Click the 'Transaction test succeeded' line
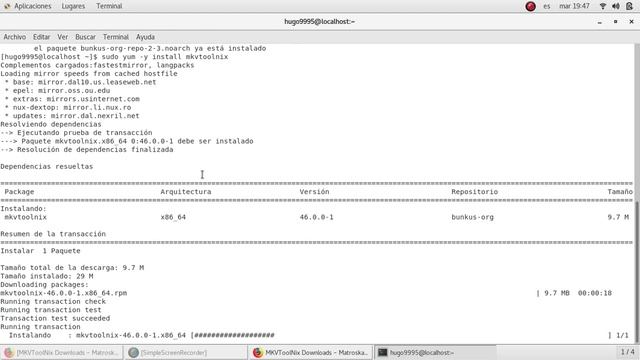 coord(55,318)
